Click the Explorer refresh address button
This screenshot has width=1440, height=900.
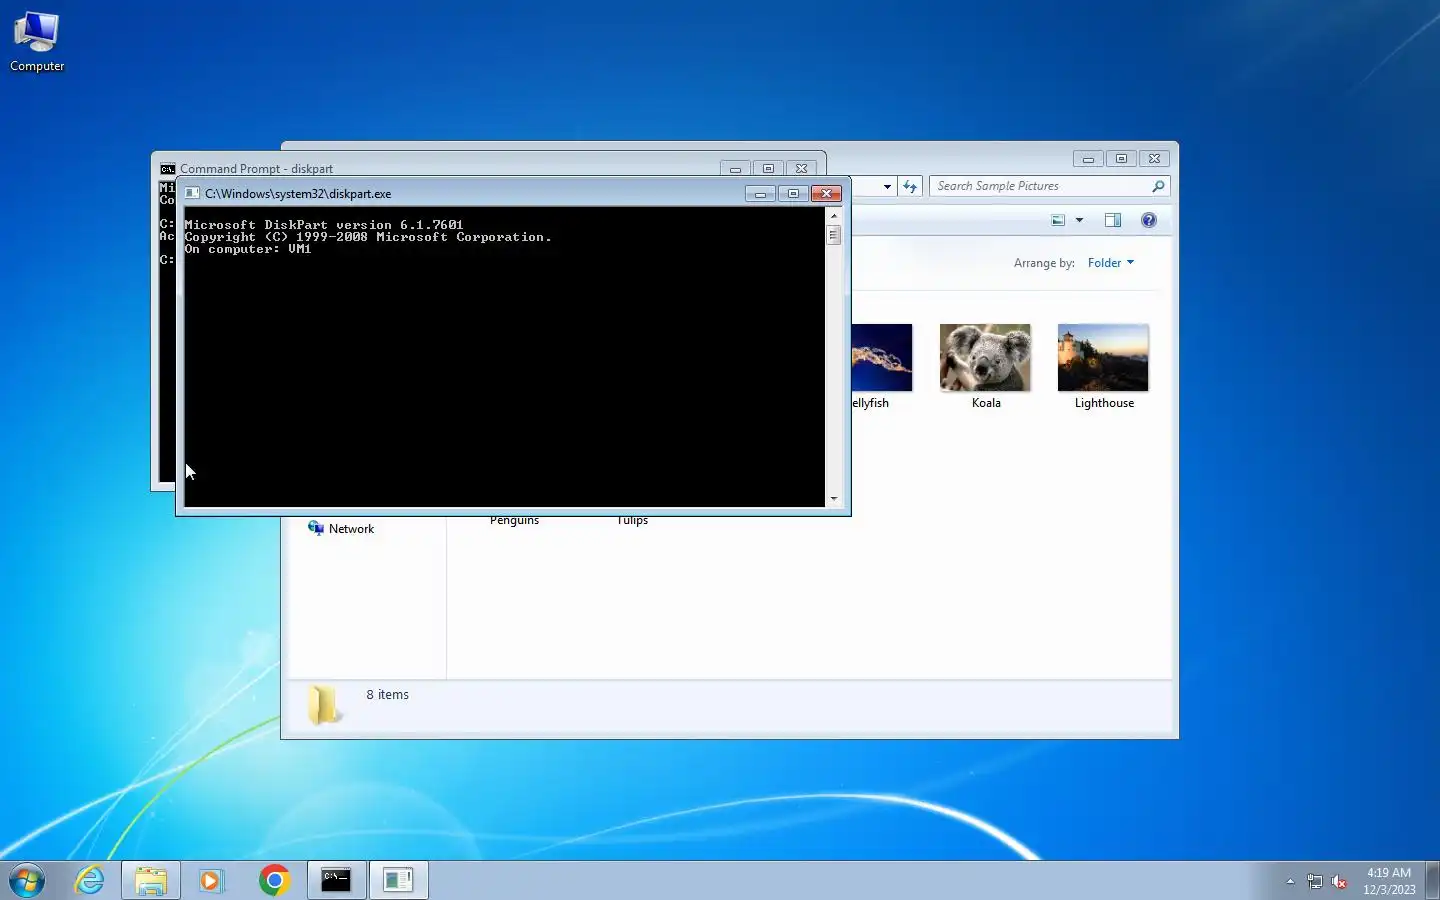(x=910, y=186)
